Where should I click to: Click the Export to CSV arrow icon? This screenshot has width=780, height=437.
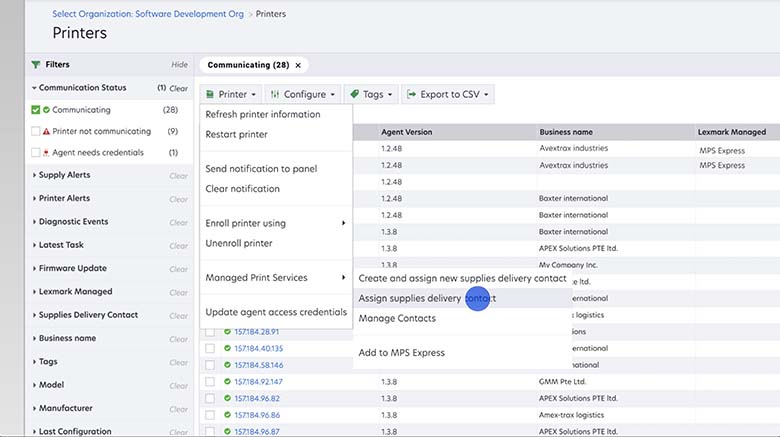click(x=411, y=95)
